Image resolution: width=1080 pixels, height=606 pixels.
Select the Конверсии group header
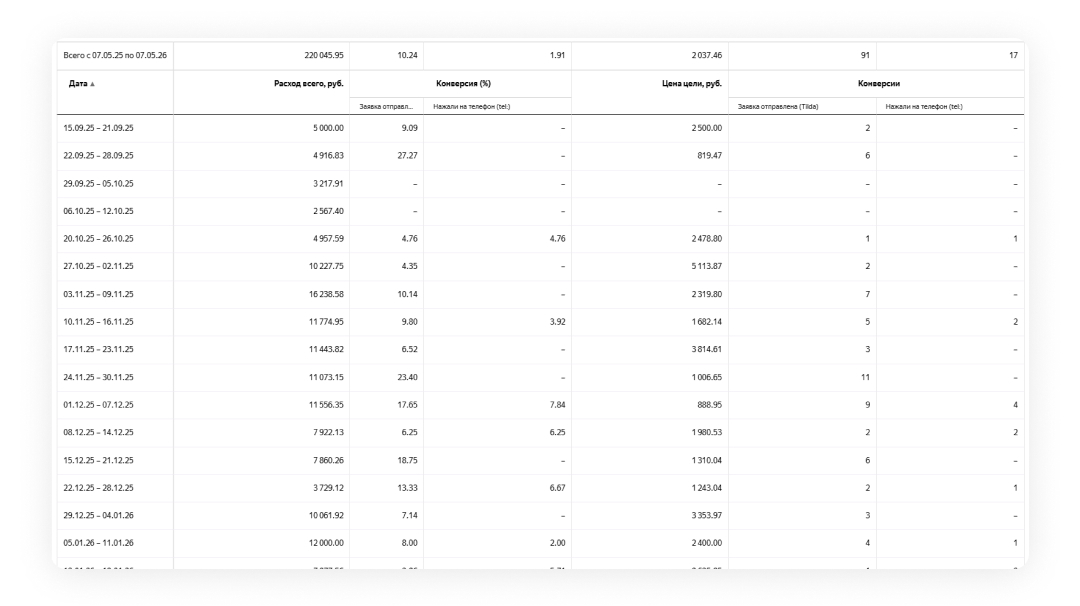point(879,83)
